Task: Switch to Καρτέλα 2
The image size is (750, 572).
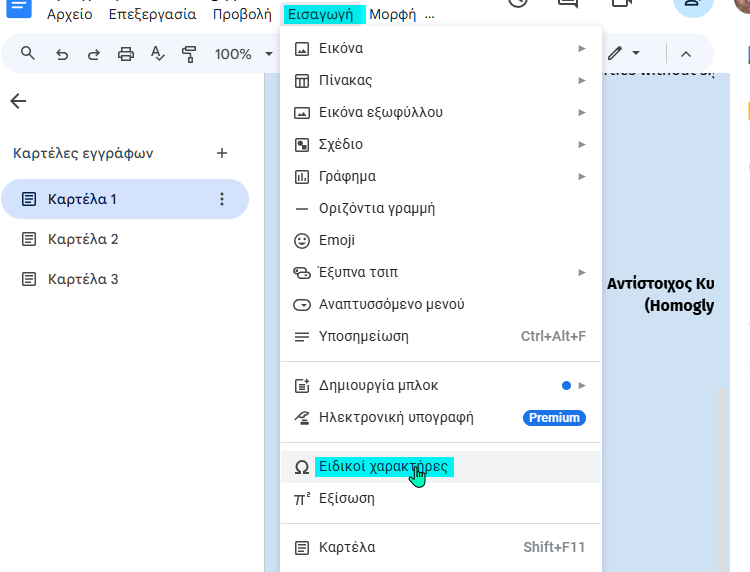Action: pos(83,239)
